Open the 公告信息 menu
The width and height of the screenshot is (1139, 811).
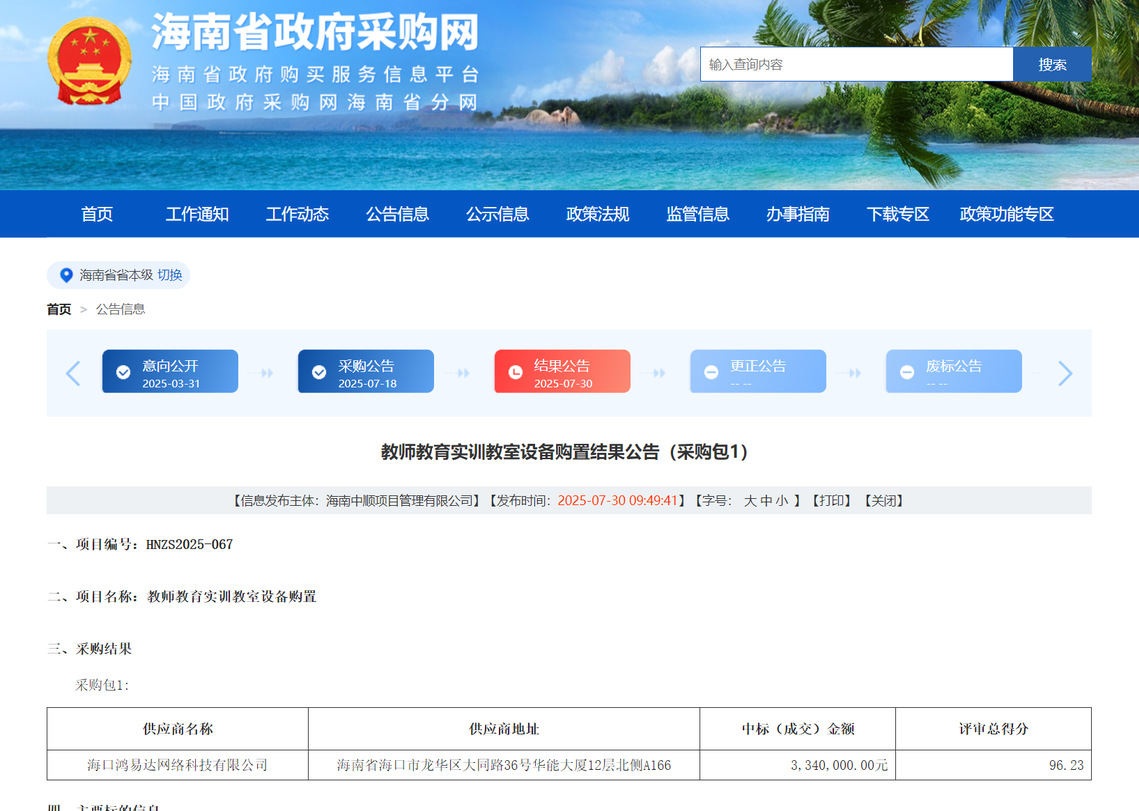point(397,214)
